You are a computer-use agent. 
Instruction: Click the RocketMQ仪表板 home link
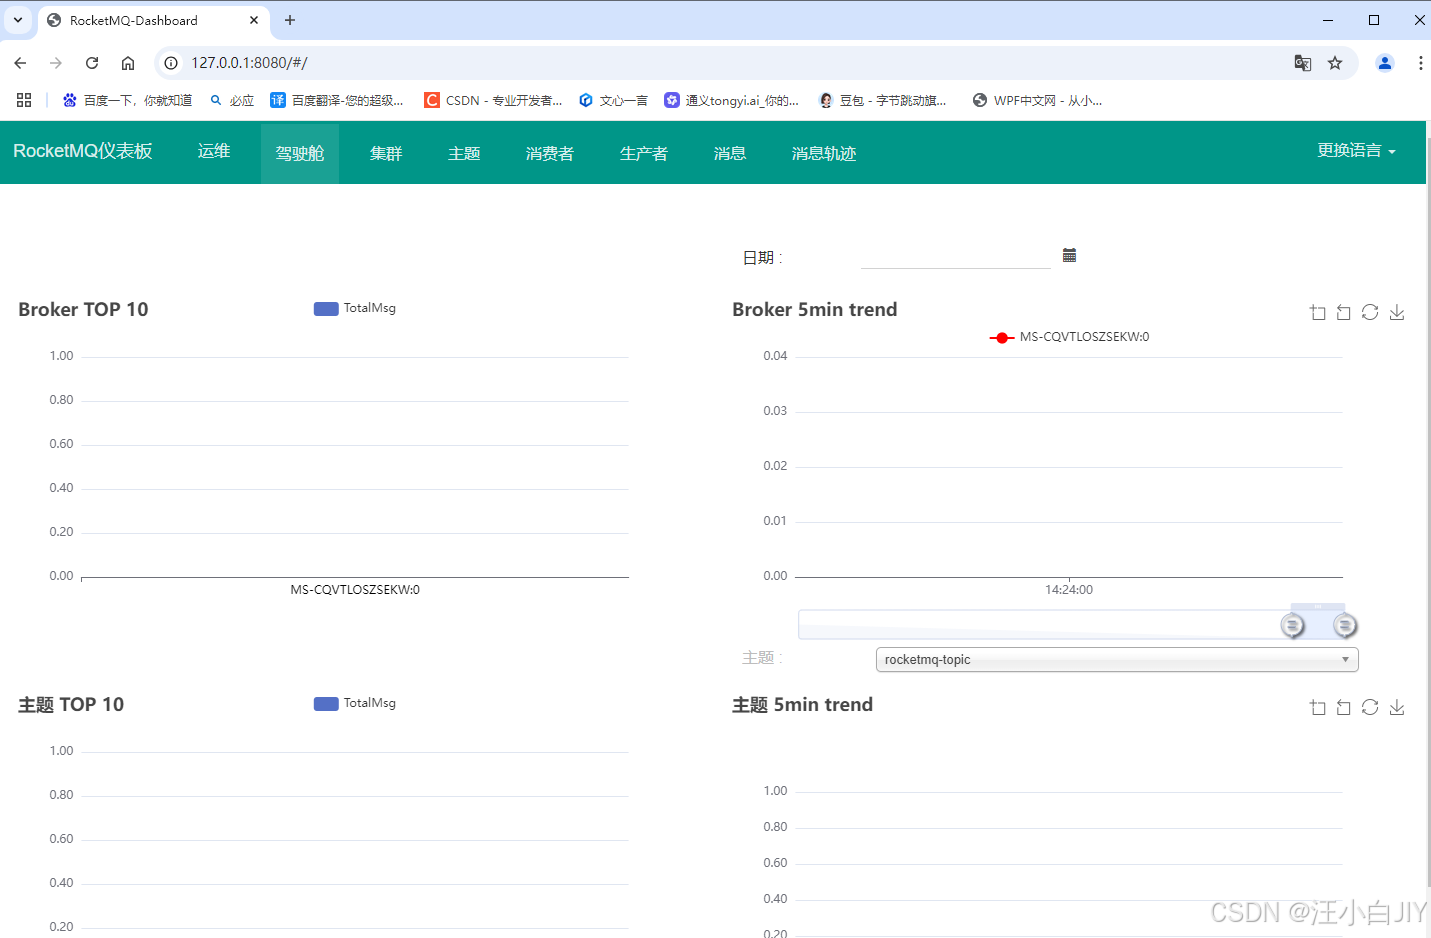(x=83, y=152)
